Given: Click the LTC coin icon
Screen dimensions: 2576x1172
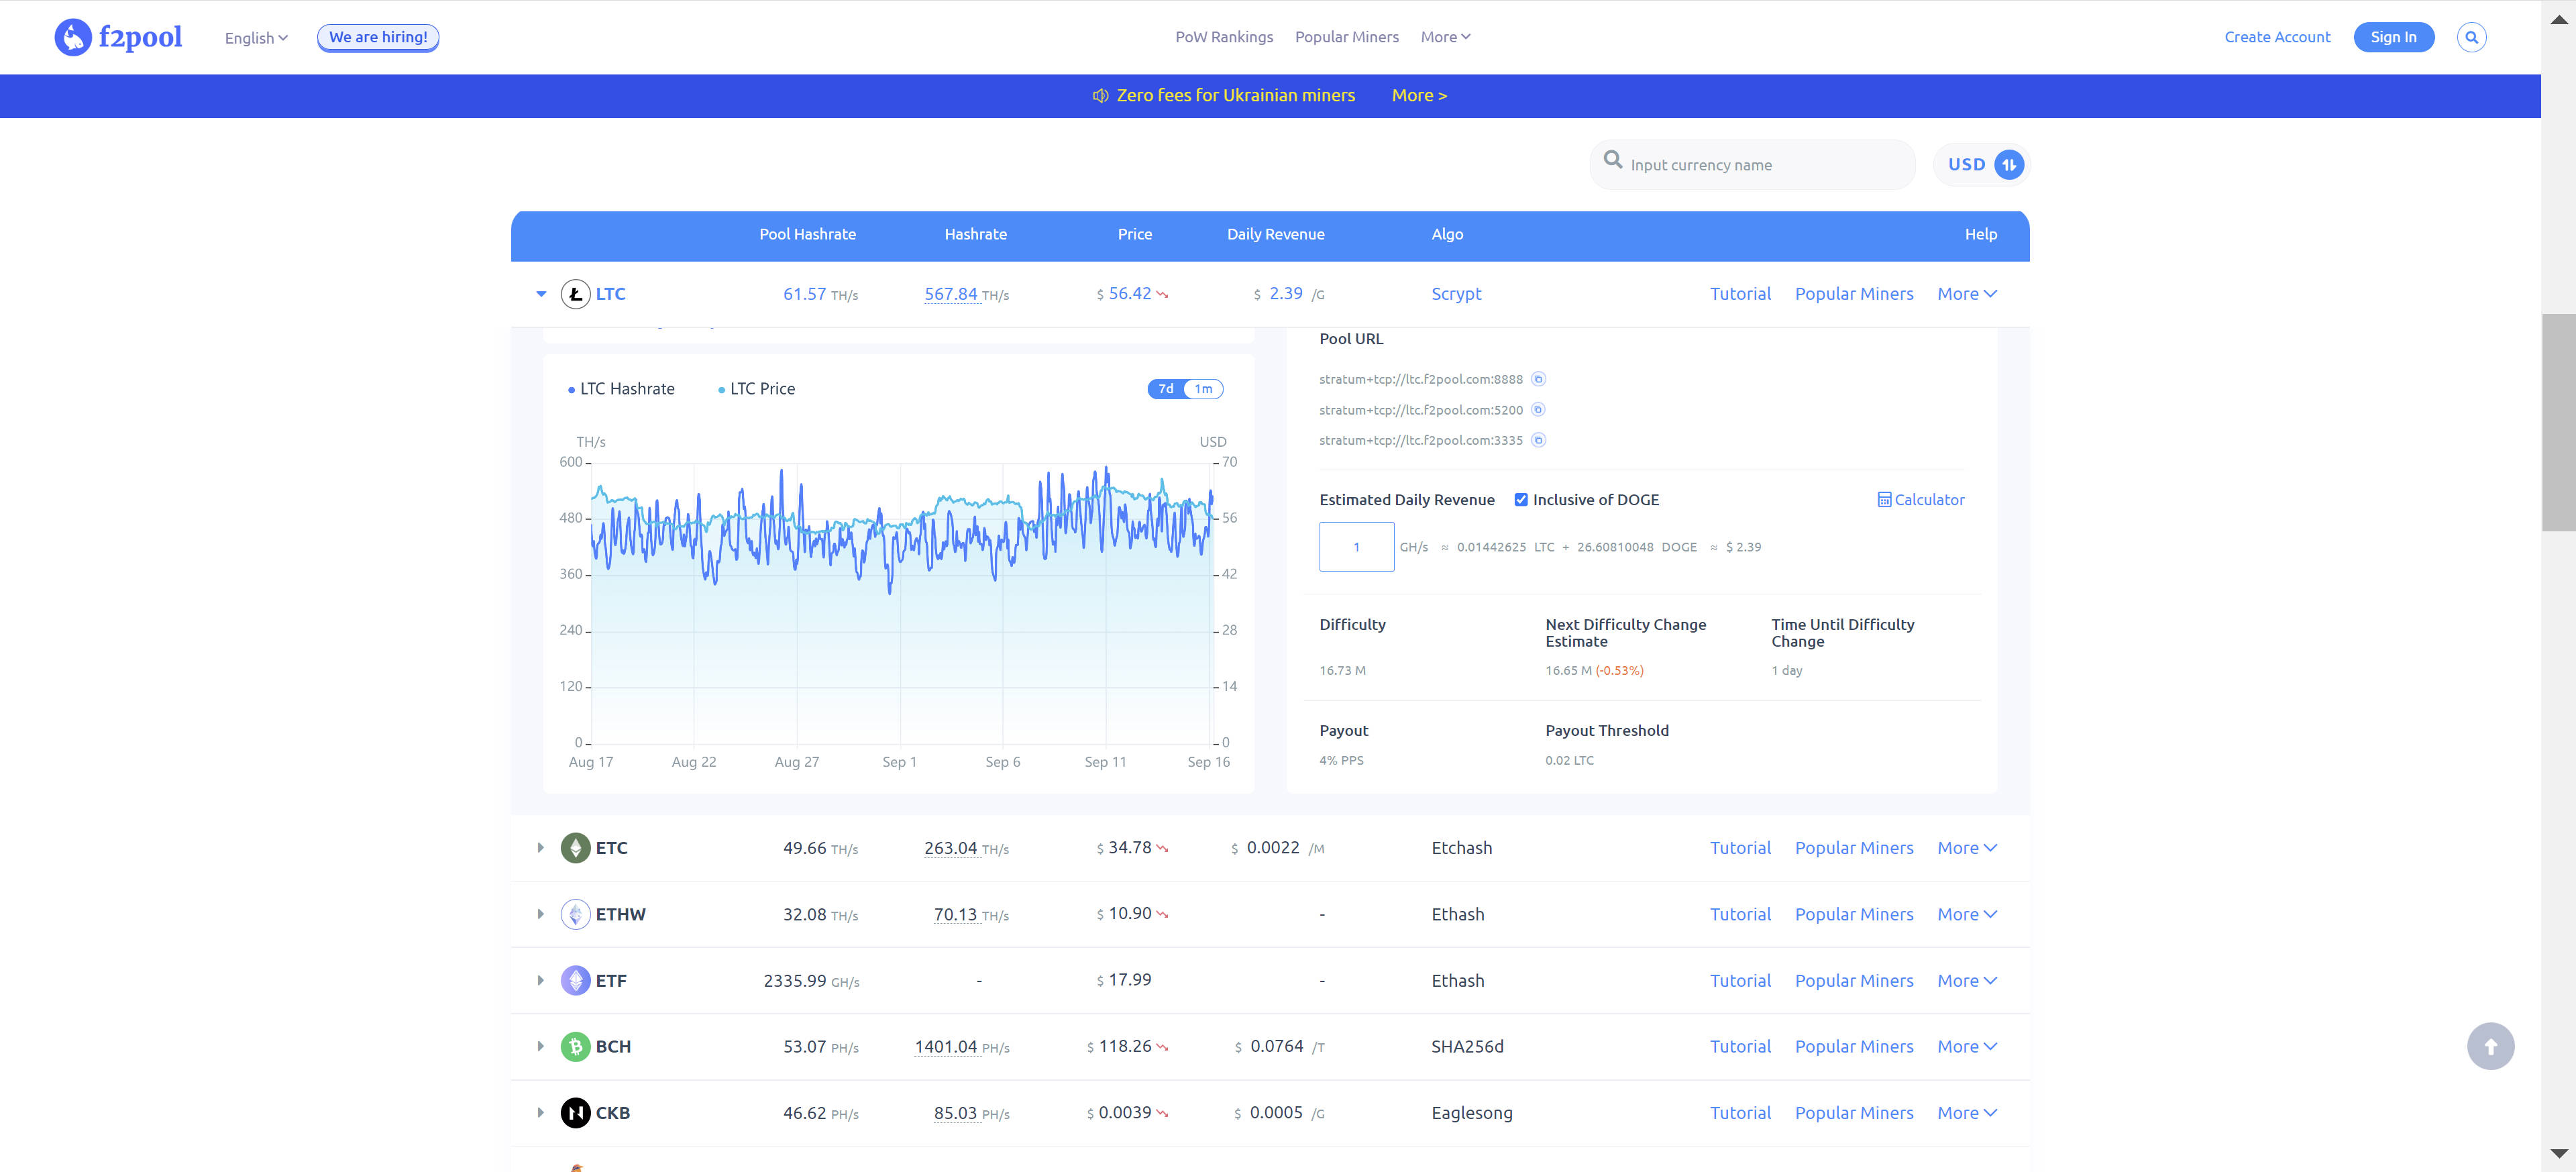Looking at the screenshot, I should pyautogui.click(x=575, y=294).
